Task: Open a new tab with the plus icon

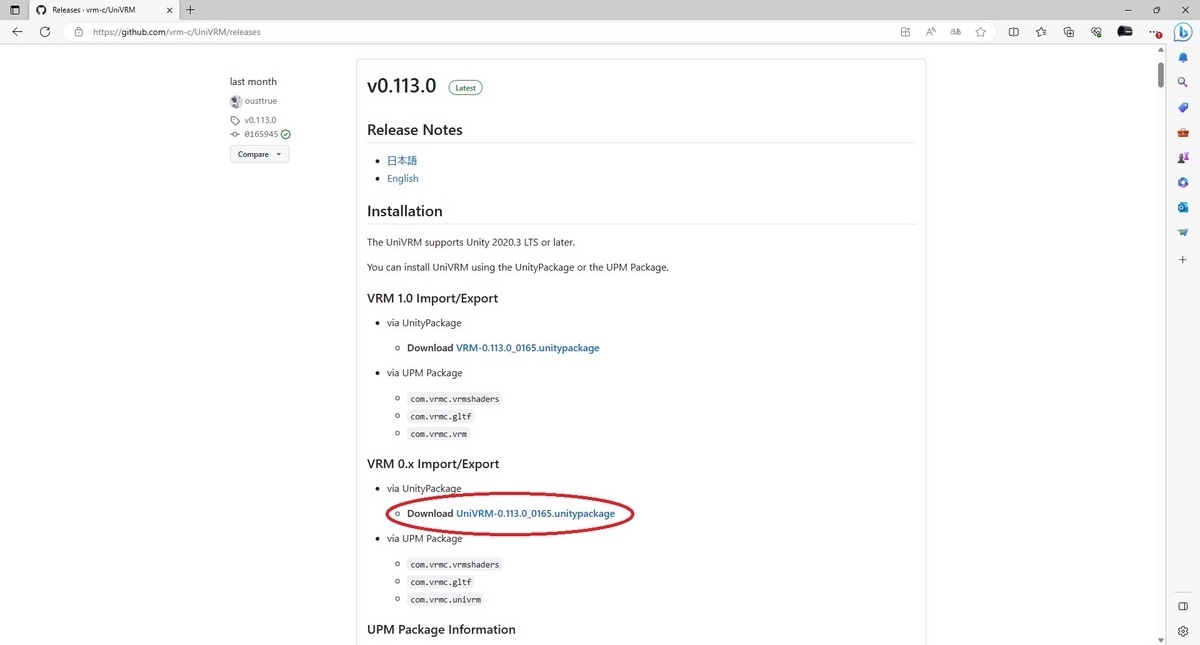Action: (190, 10)
